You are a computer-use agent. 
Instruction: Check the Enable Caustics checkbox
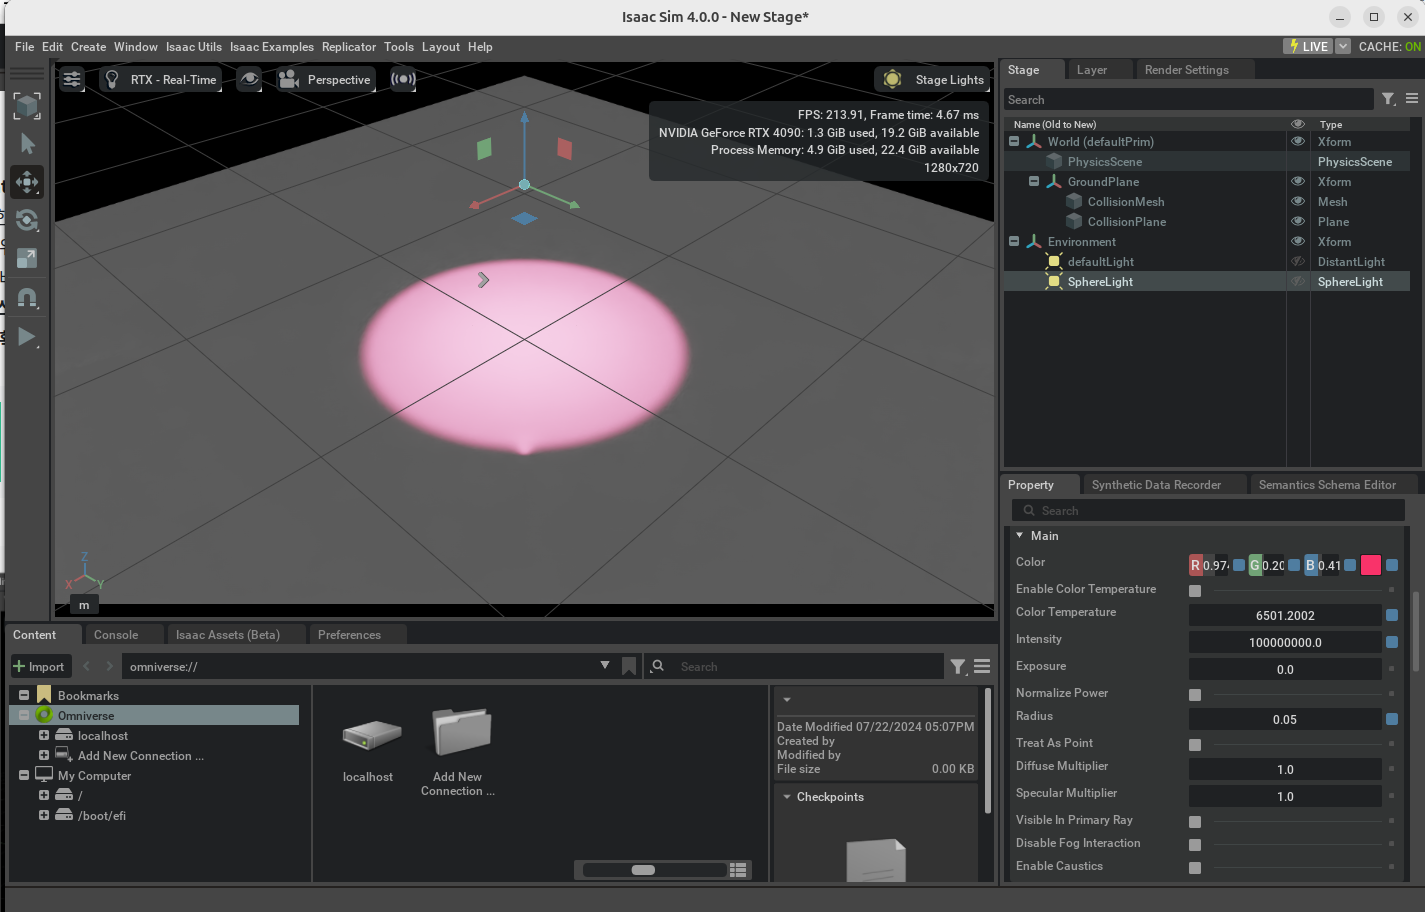[1195, 868]
